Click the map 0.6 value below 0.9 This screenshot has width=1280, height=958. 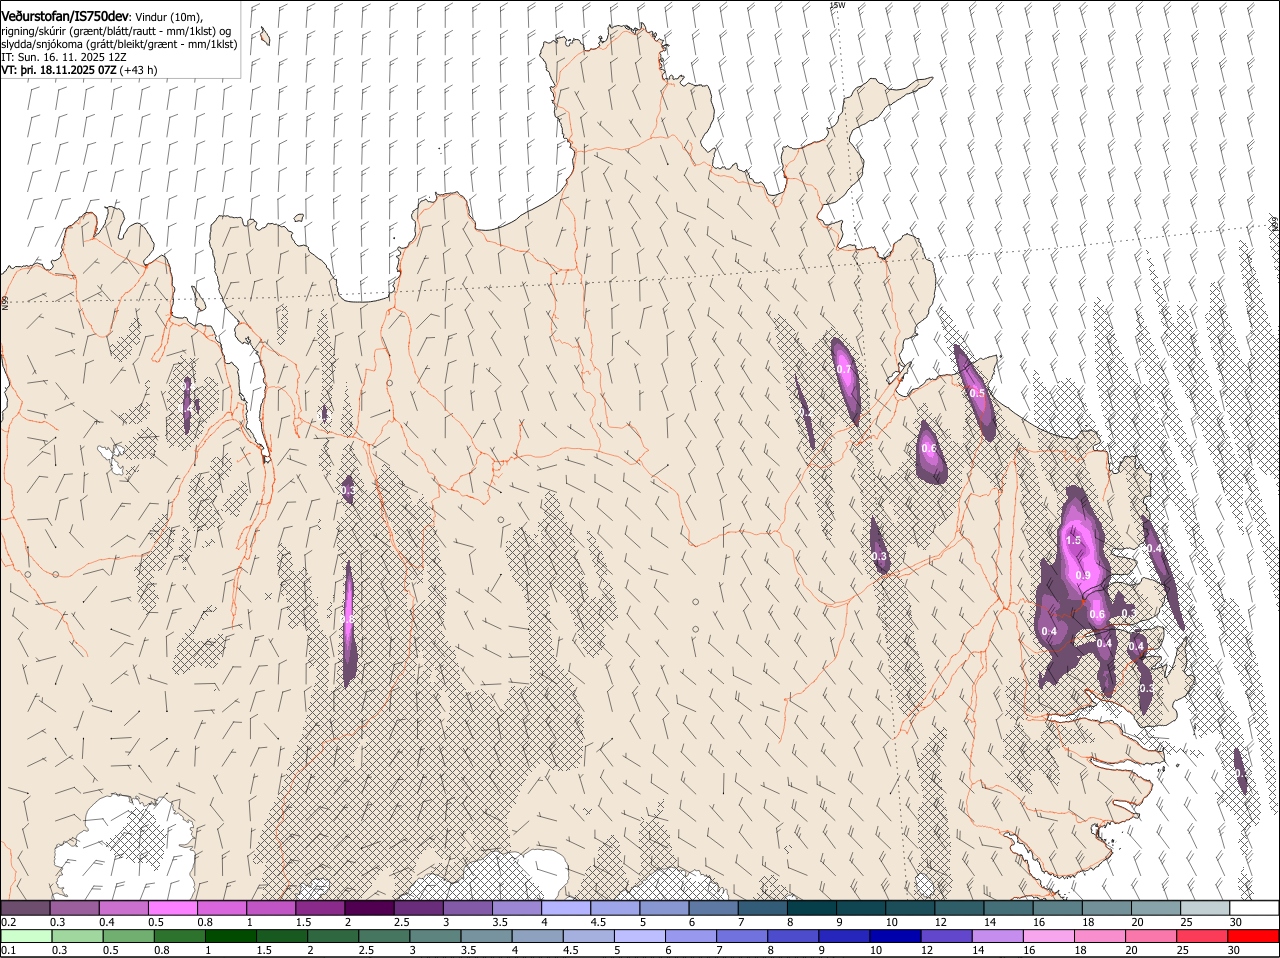point(1097,614)
